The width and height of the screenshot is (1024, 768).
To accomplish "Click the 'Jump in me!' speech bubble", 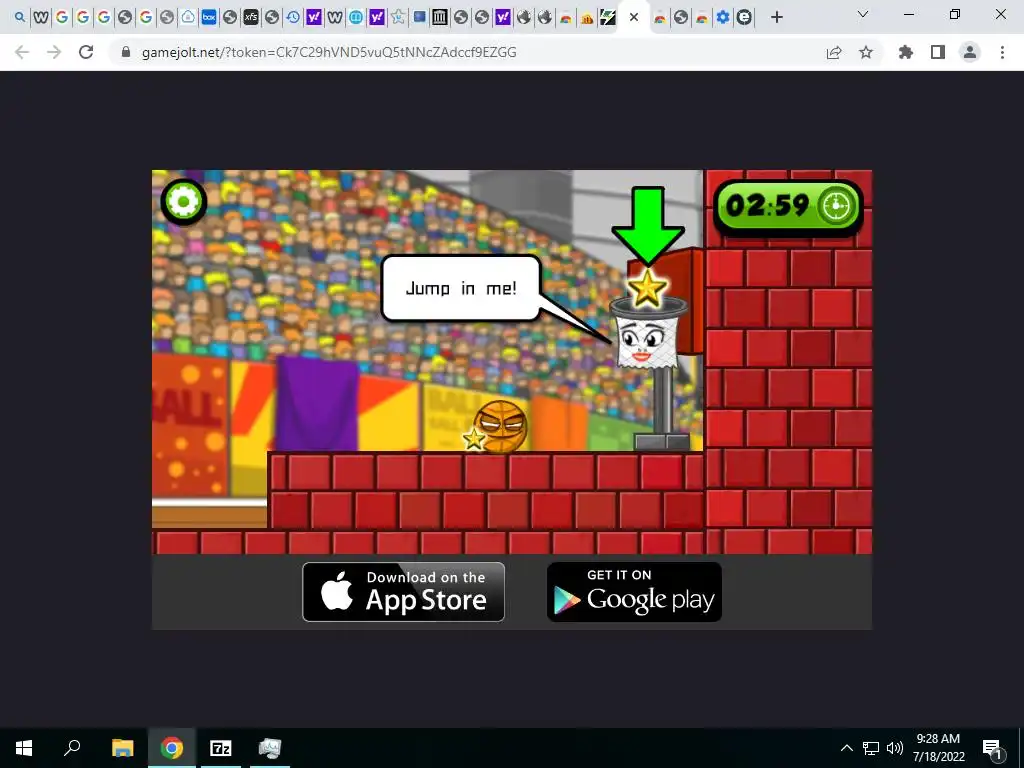I will click(x=461, y=288).
